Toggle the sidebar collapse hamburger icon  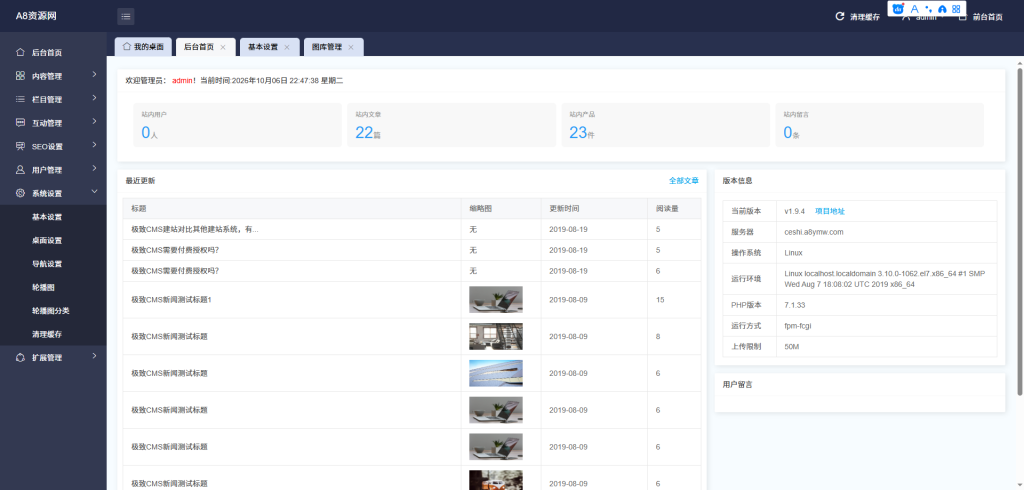pyautogui.click(x=126, y=16)
